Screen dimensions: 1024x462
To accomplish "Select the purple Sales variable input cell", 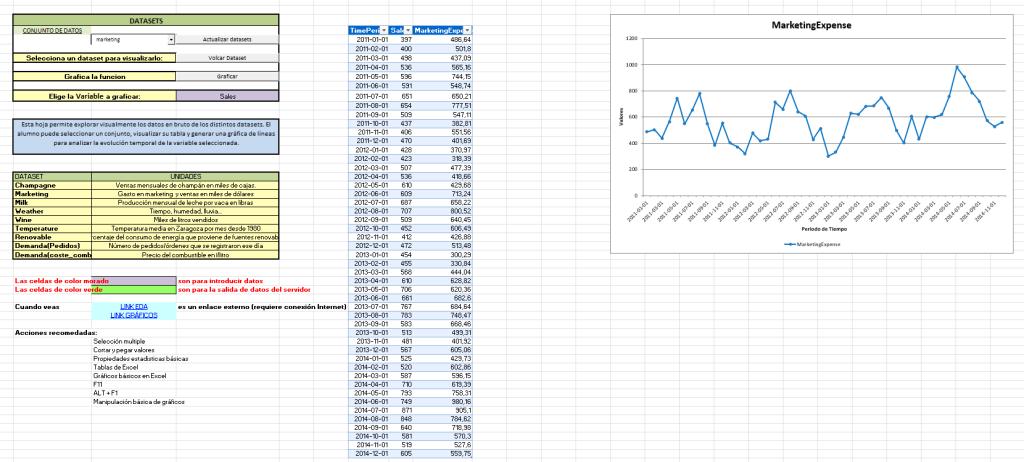I will [x=227, y=96].
